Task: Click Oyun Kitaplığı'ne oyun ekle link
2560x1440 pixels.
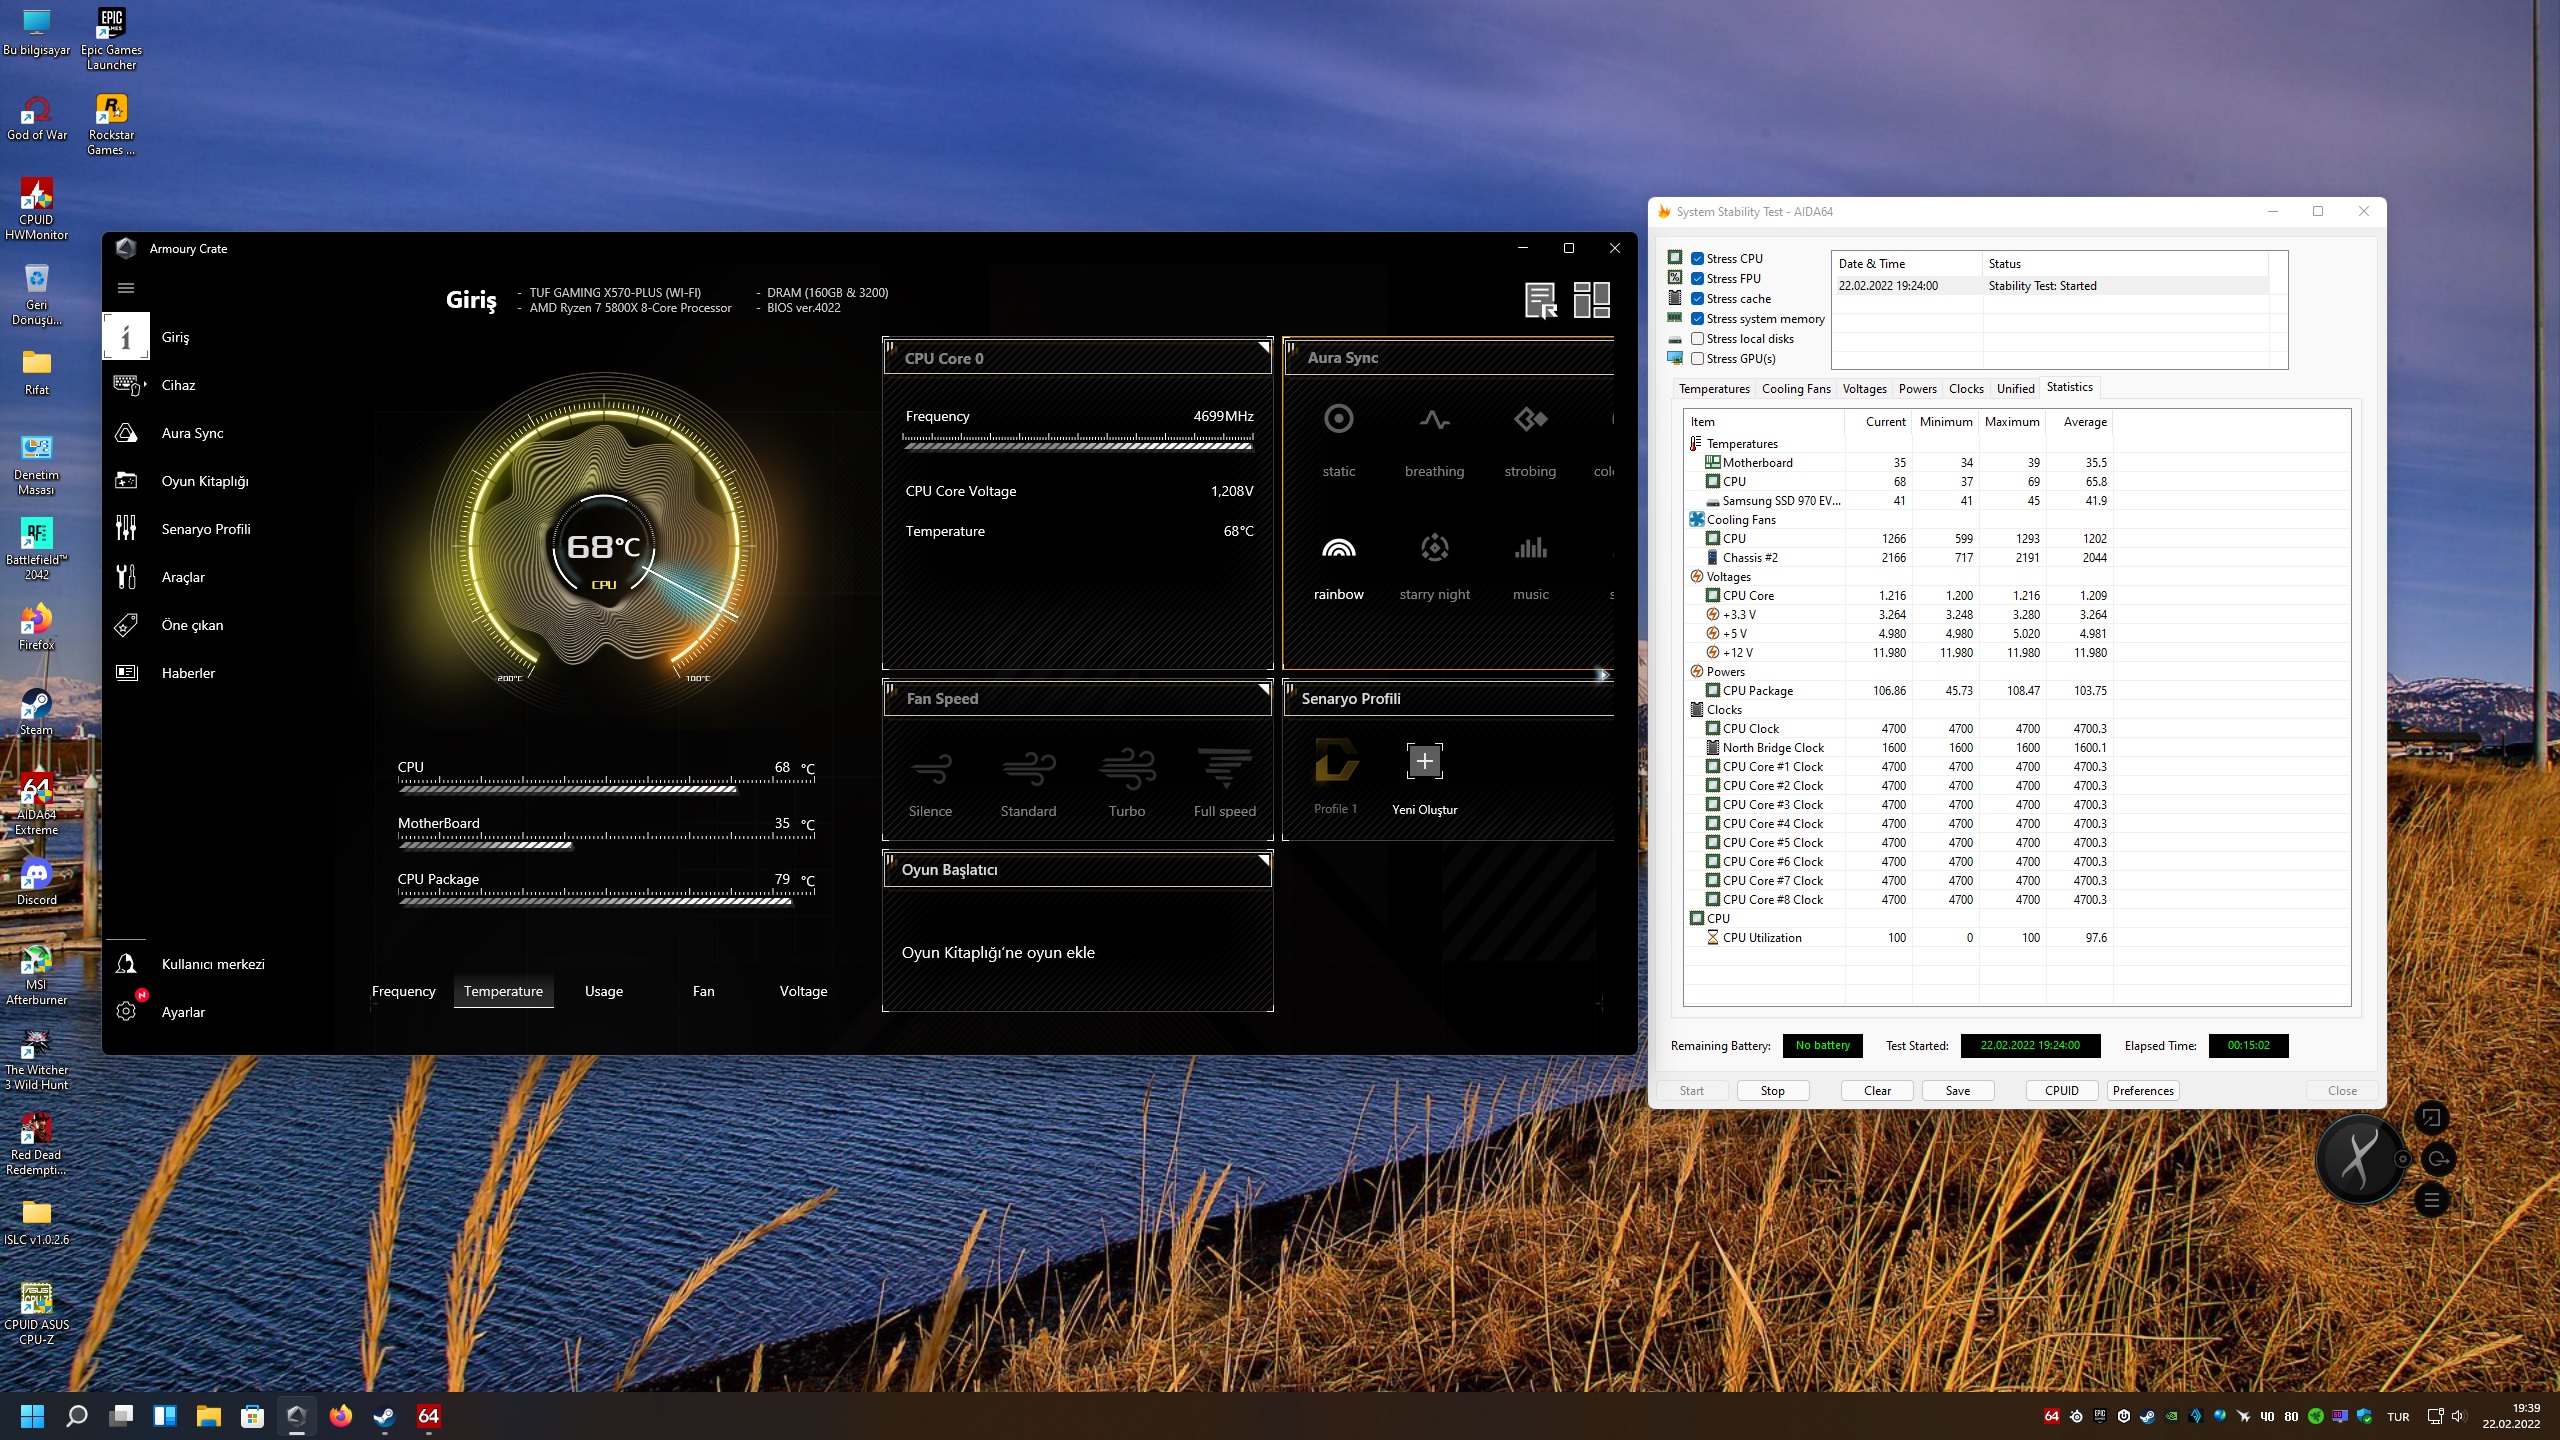Action: click(x=998, y=953)
